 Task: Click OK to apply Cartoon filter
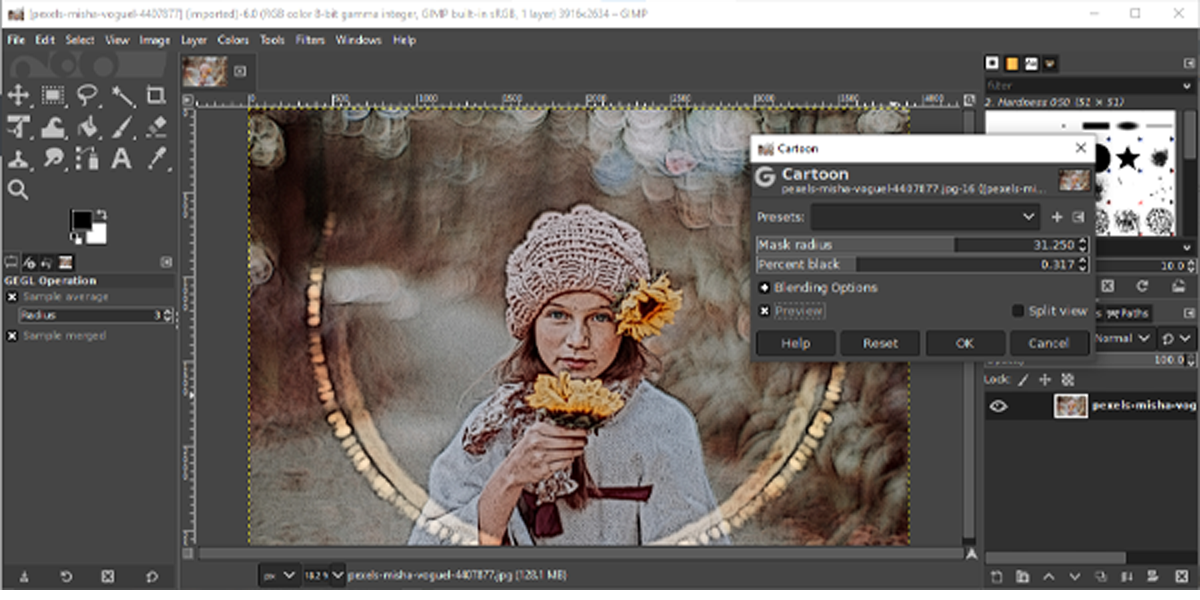click(x=965, y=343)
